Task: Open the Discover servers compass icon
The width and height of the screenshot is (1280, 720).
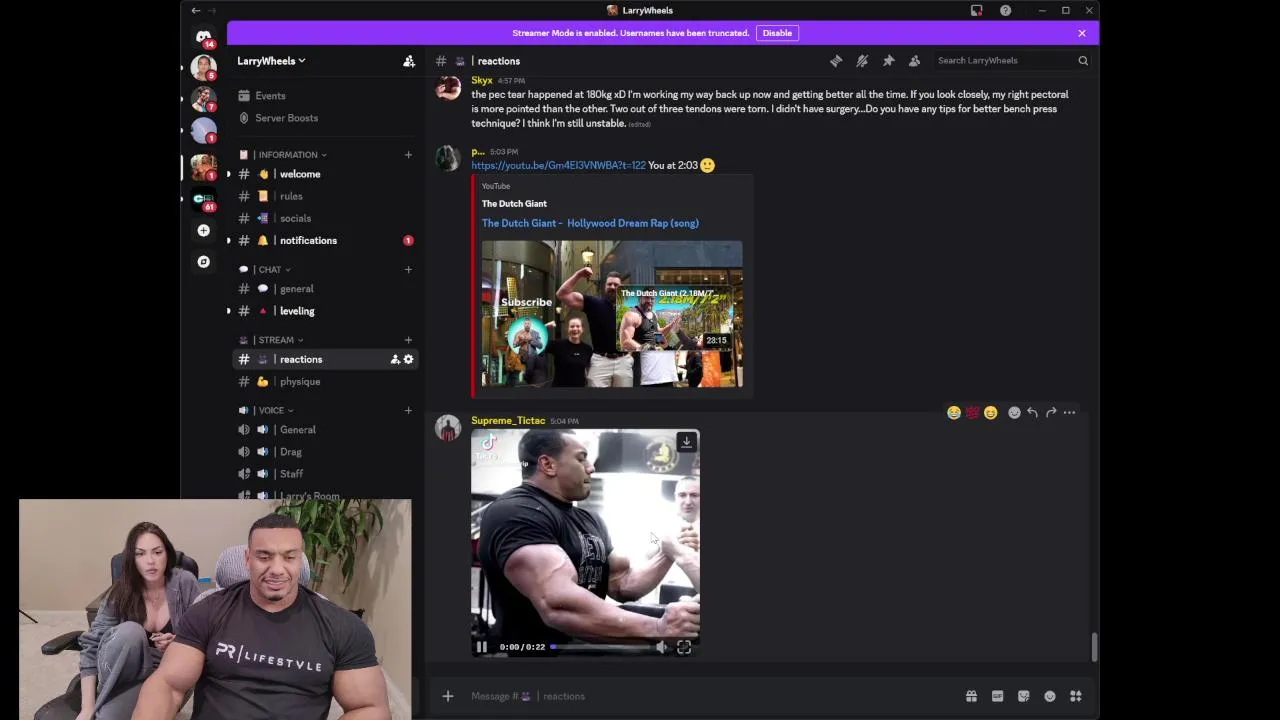Action: 204,261
